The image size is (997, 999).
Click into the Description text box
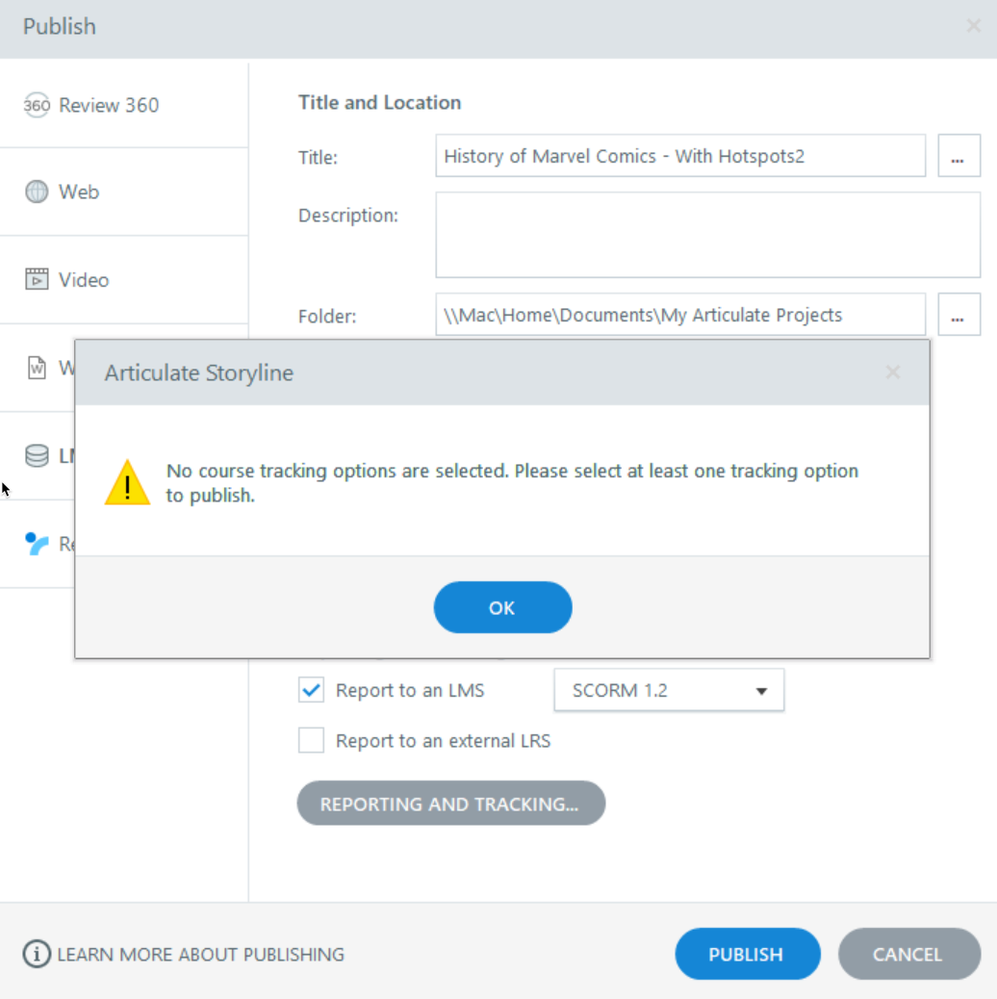click(707, 235)
